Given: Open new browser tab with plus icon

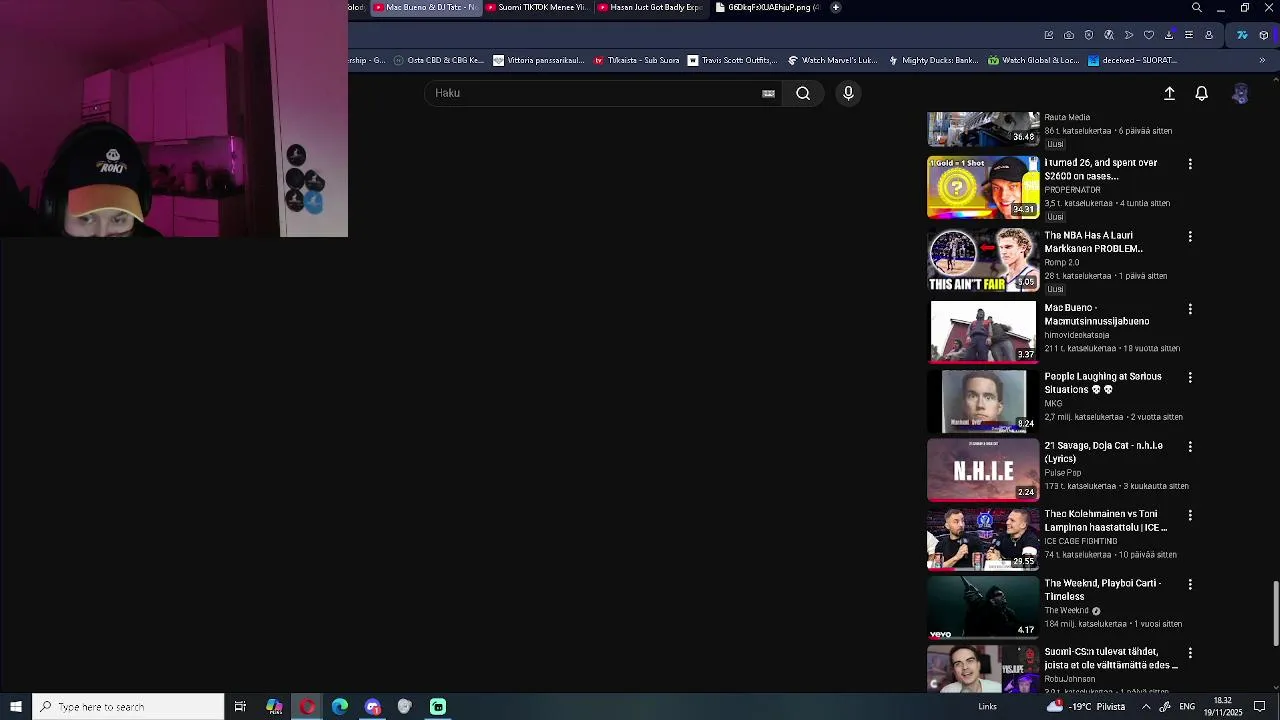Looking at the screenshot, I should click(x=836, y=7).
